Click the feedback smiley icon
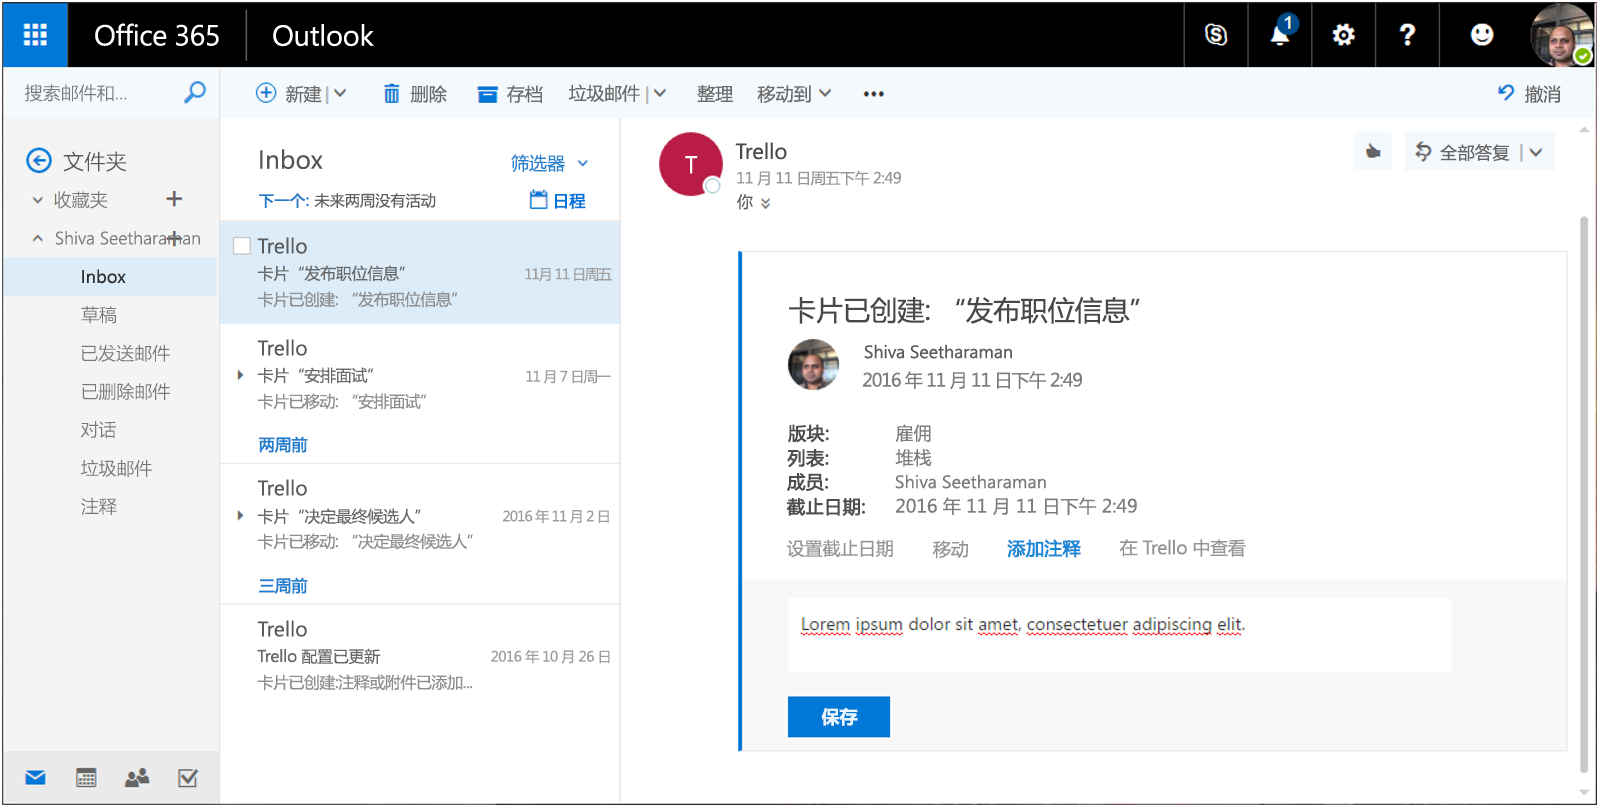The height and width of the screenshot is (807, 1600). [1482, 35]
